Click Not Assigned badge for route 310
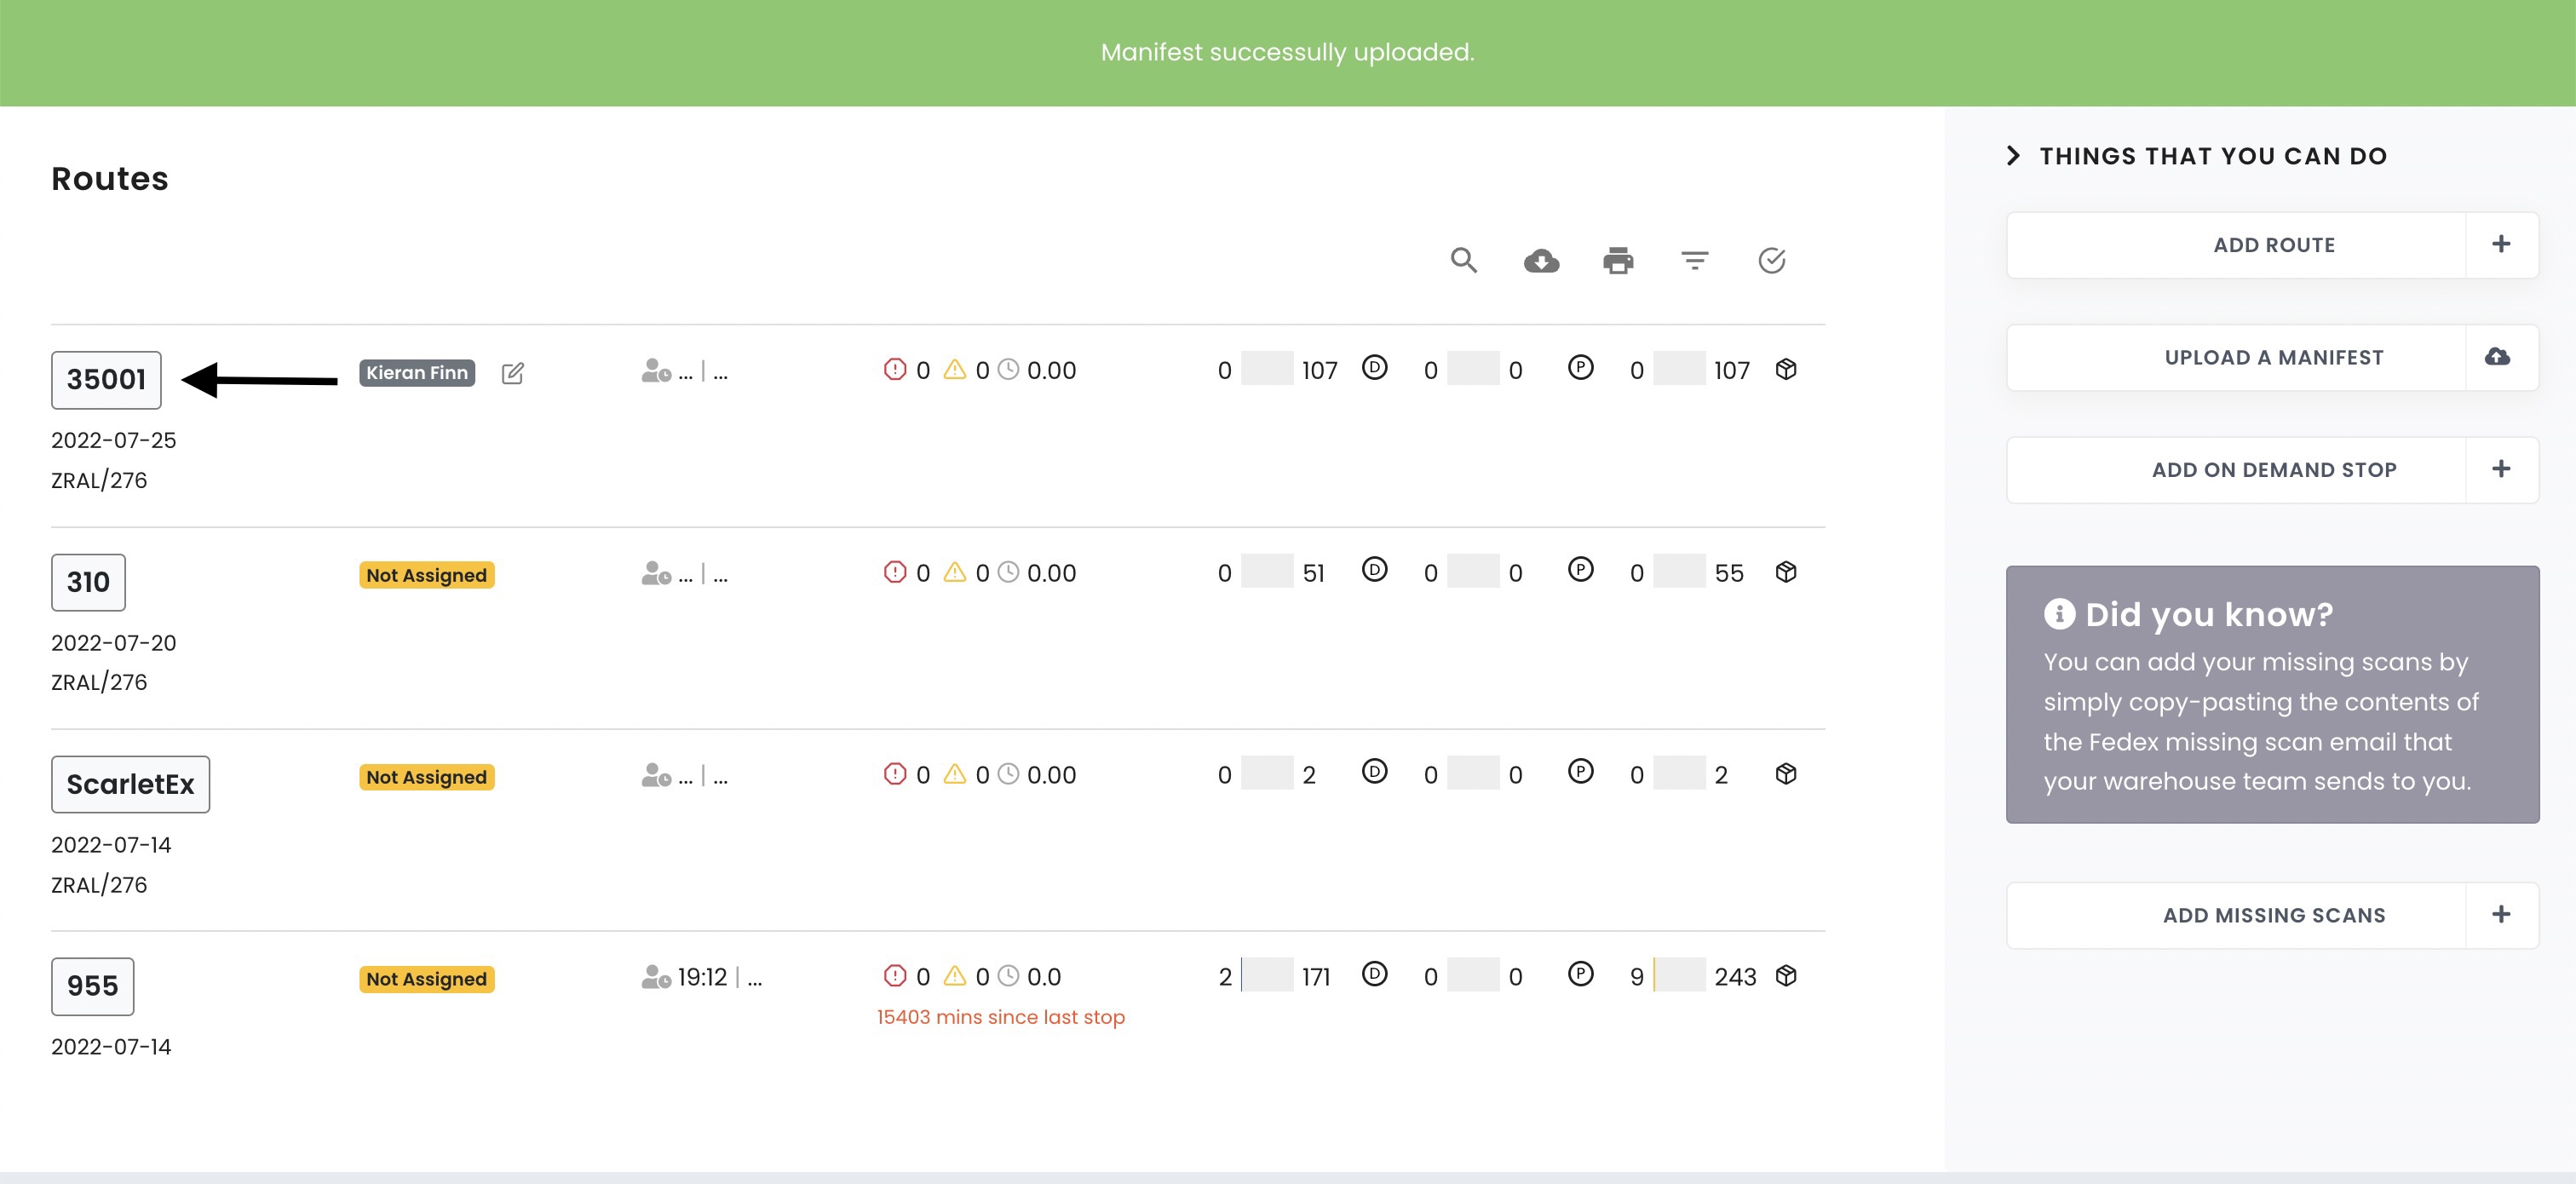Screen dimensions: 2576x1184 [x=426, y=575]
